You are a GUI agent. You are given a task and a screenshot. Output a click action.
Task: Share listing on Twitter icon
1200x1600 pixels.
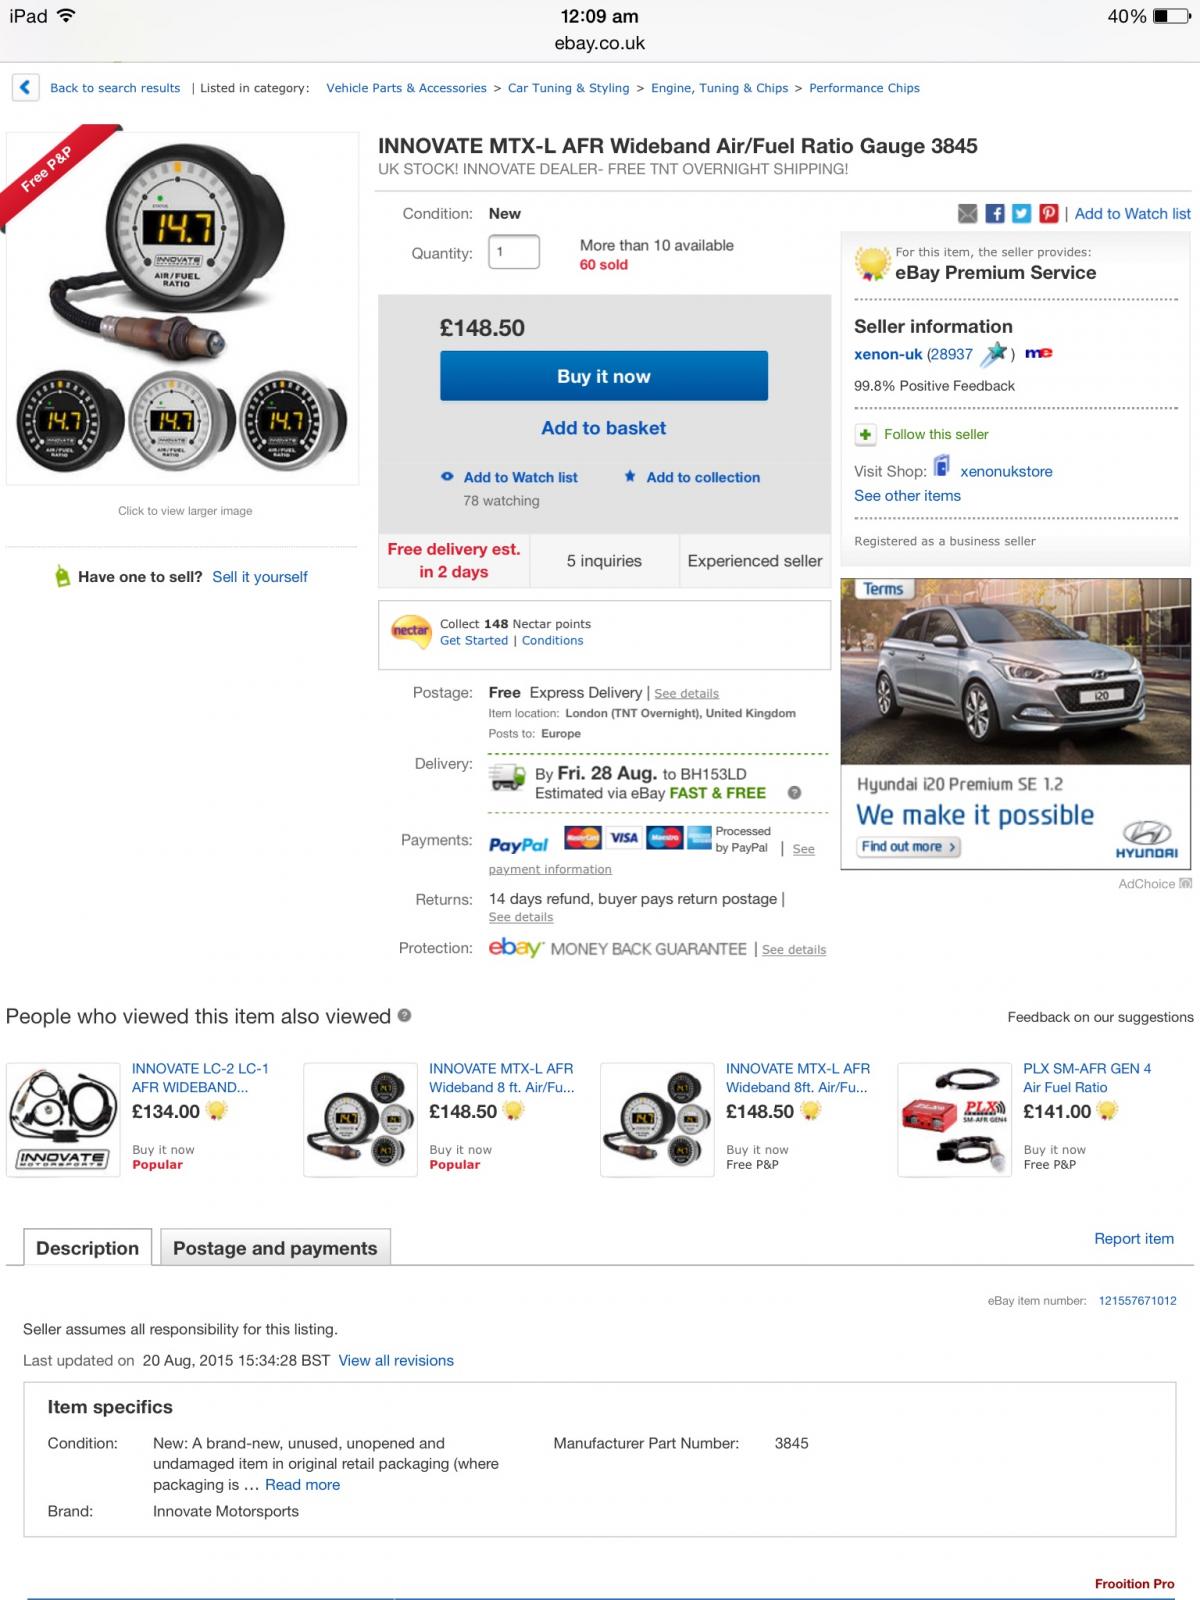pos(1021,213)
